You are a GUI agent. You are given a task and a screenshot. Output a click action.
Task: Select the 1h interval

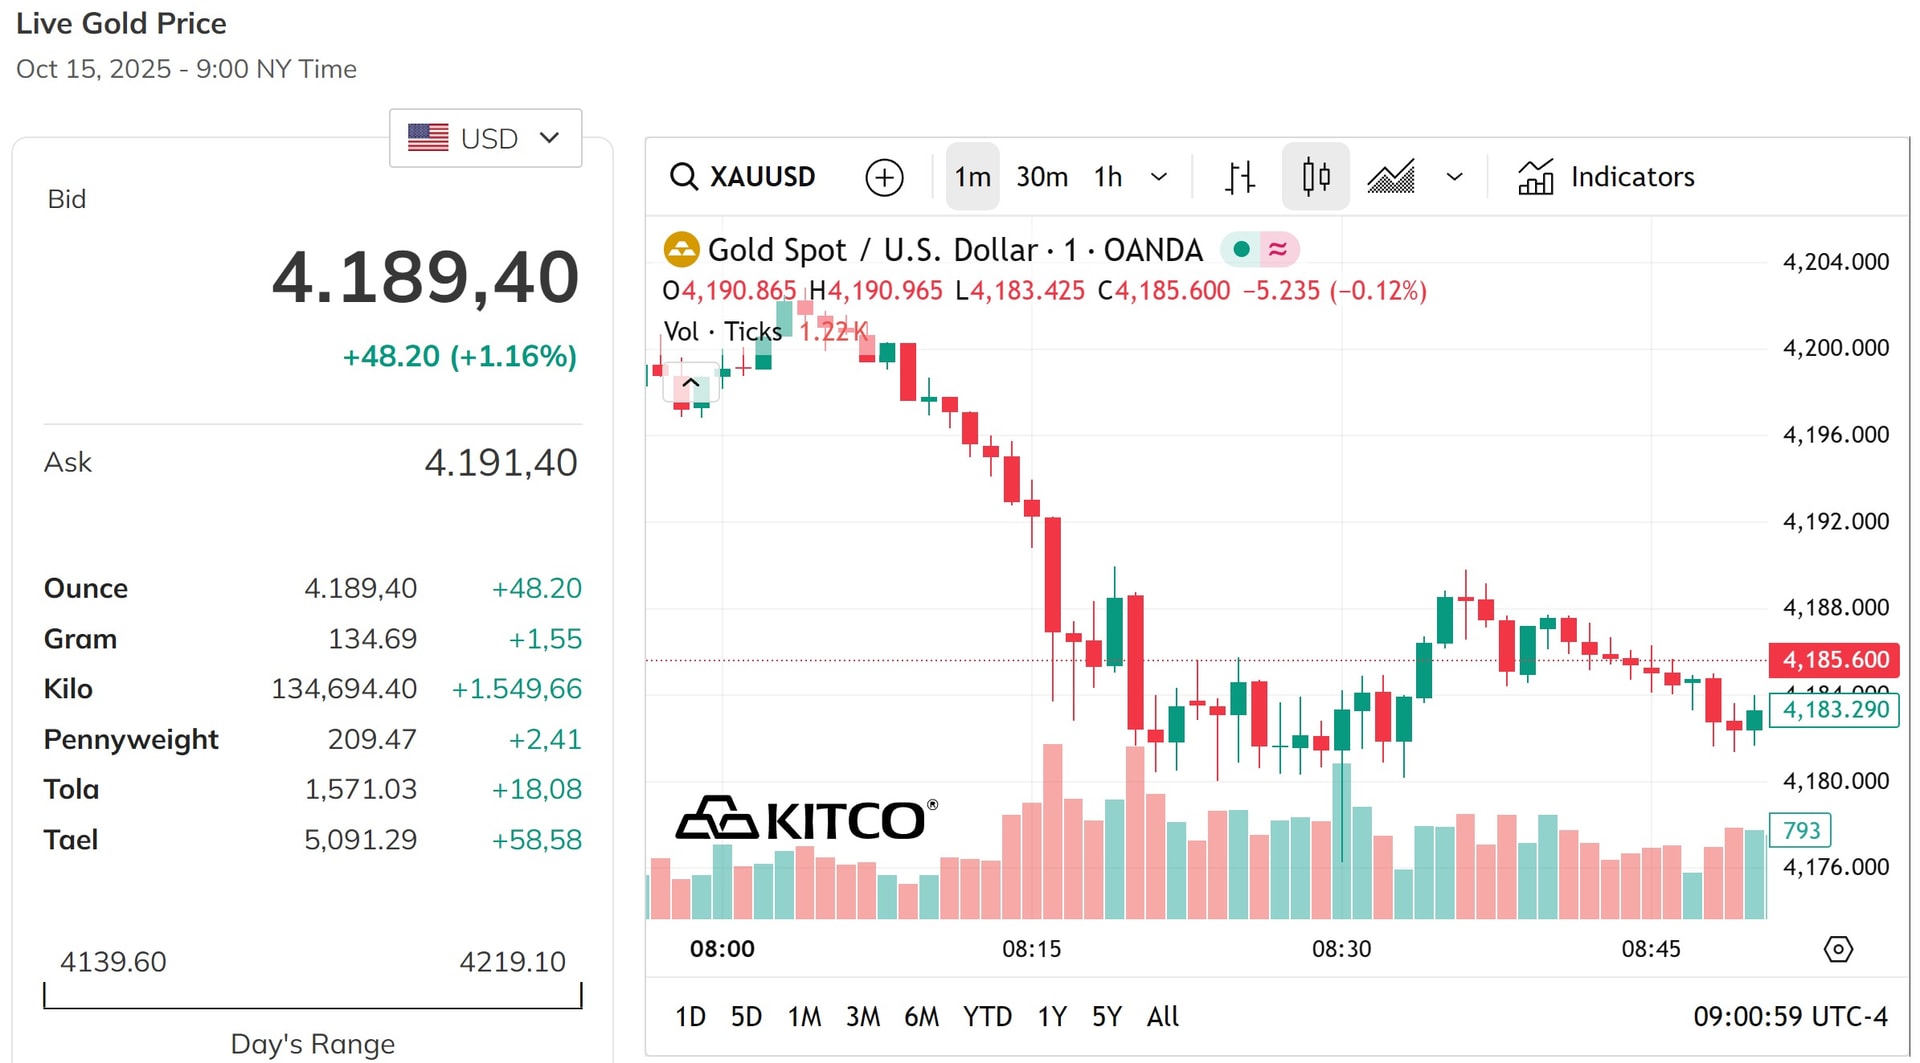[x=1108, y=177]
